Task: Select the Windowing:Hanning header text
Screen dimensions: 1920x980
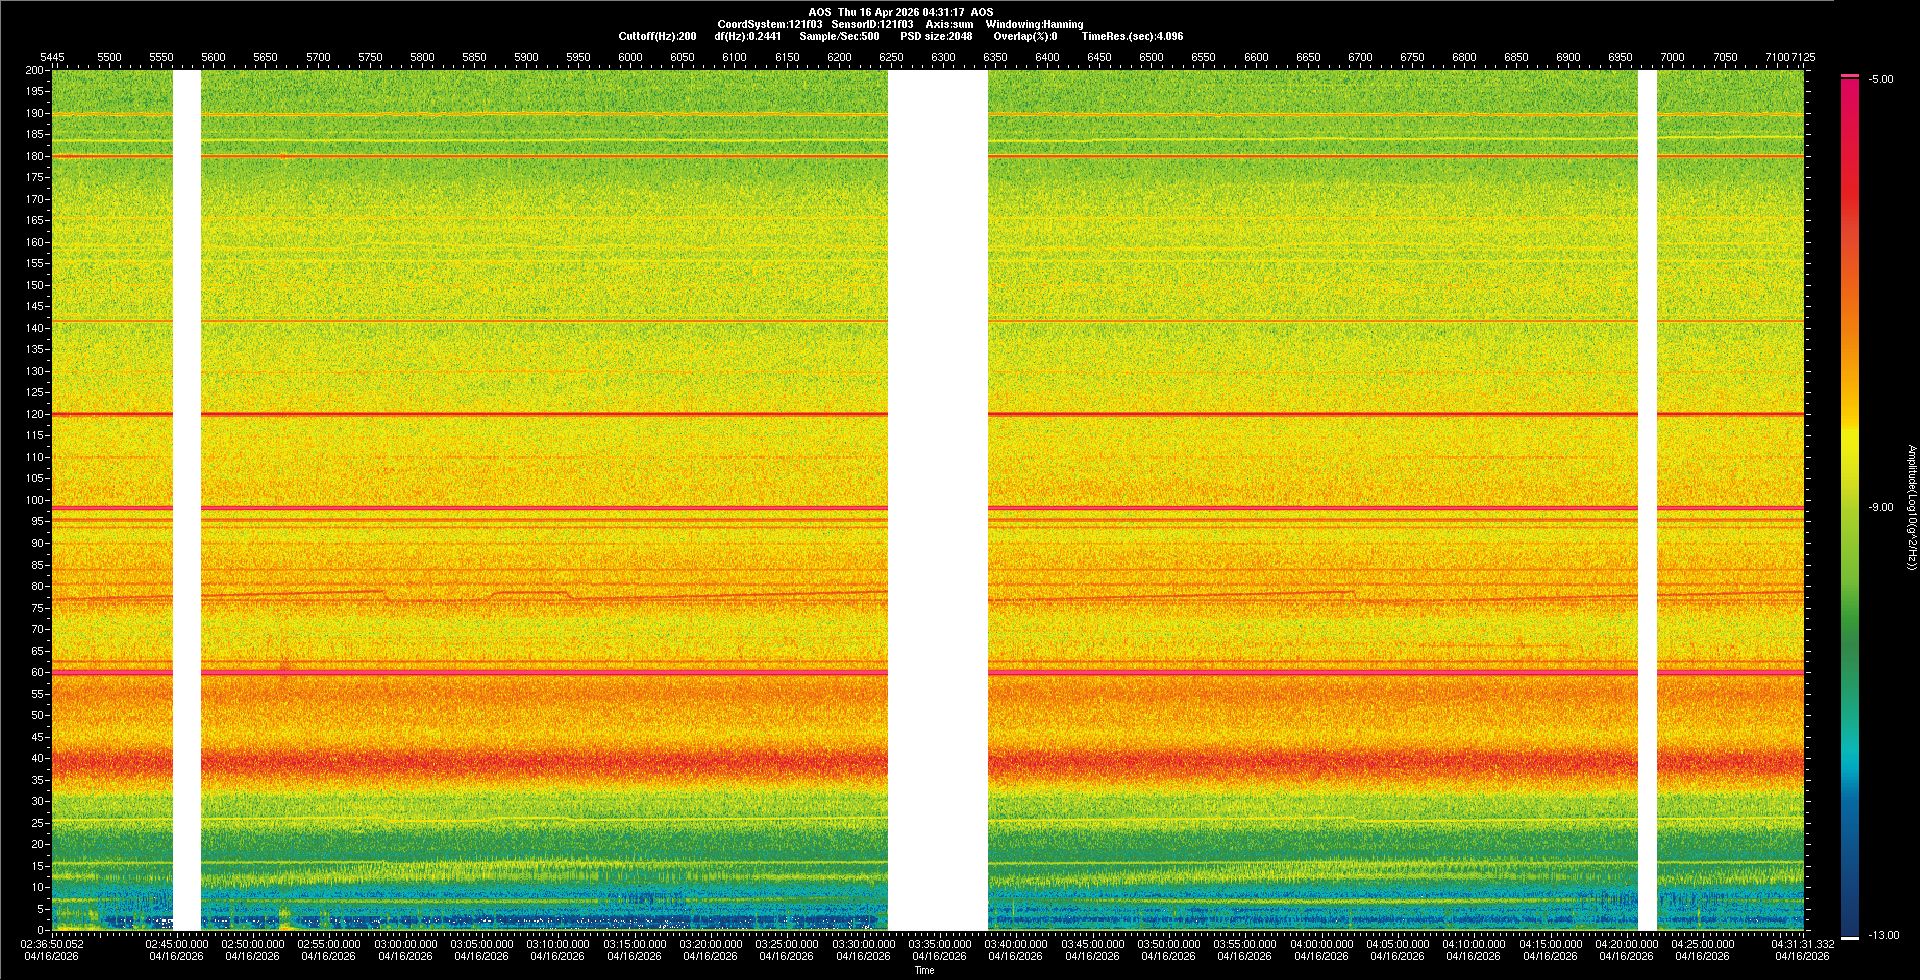Action: click(x=1034, y=24)
